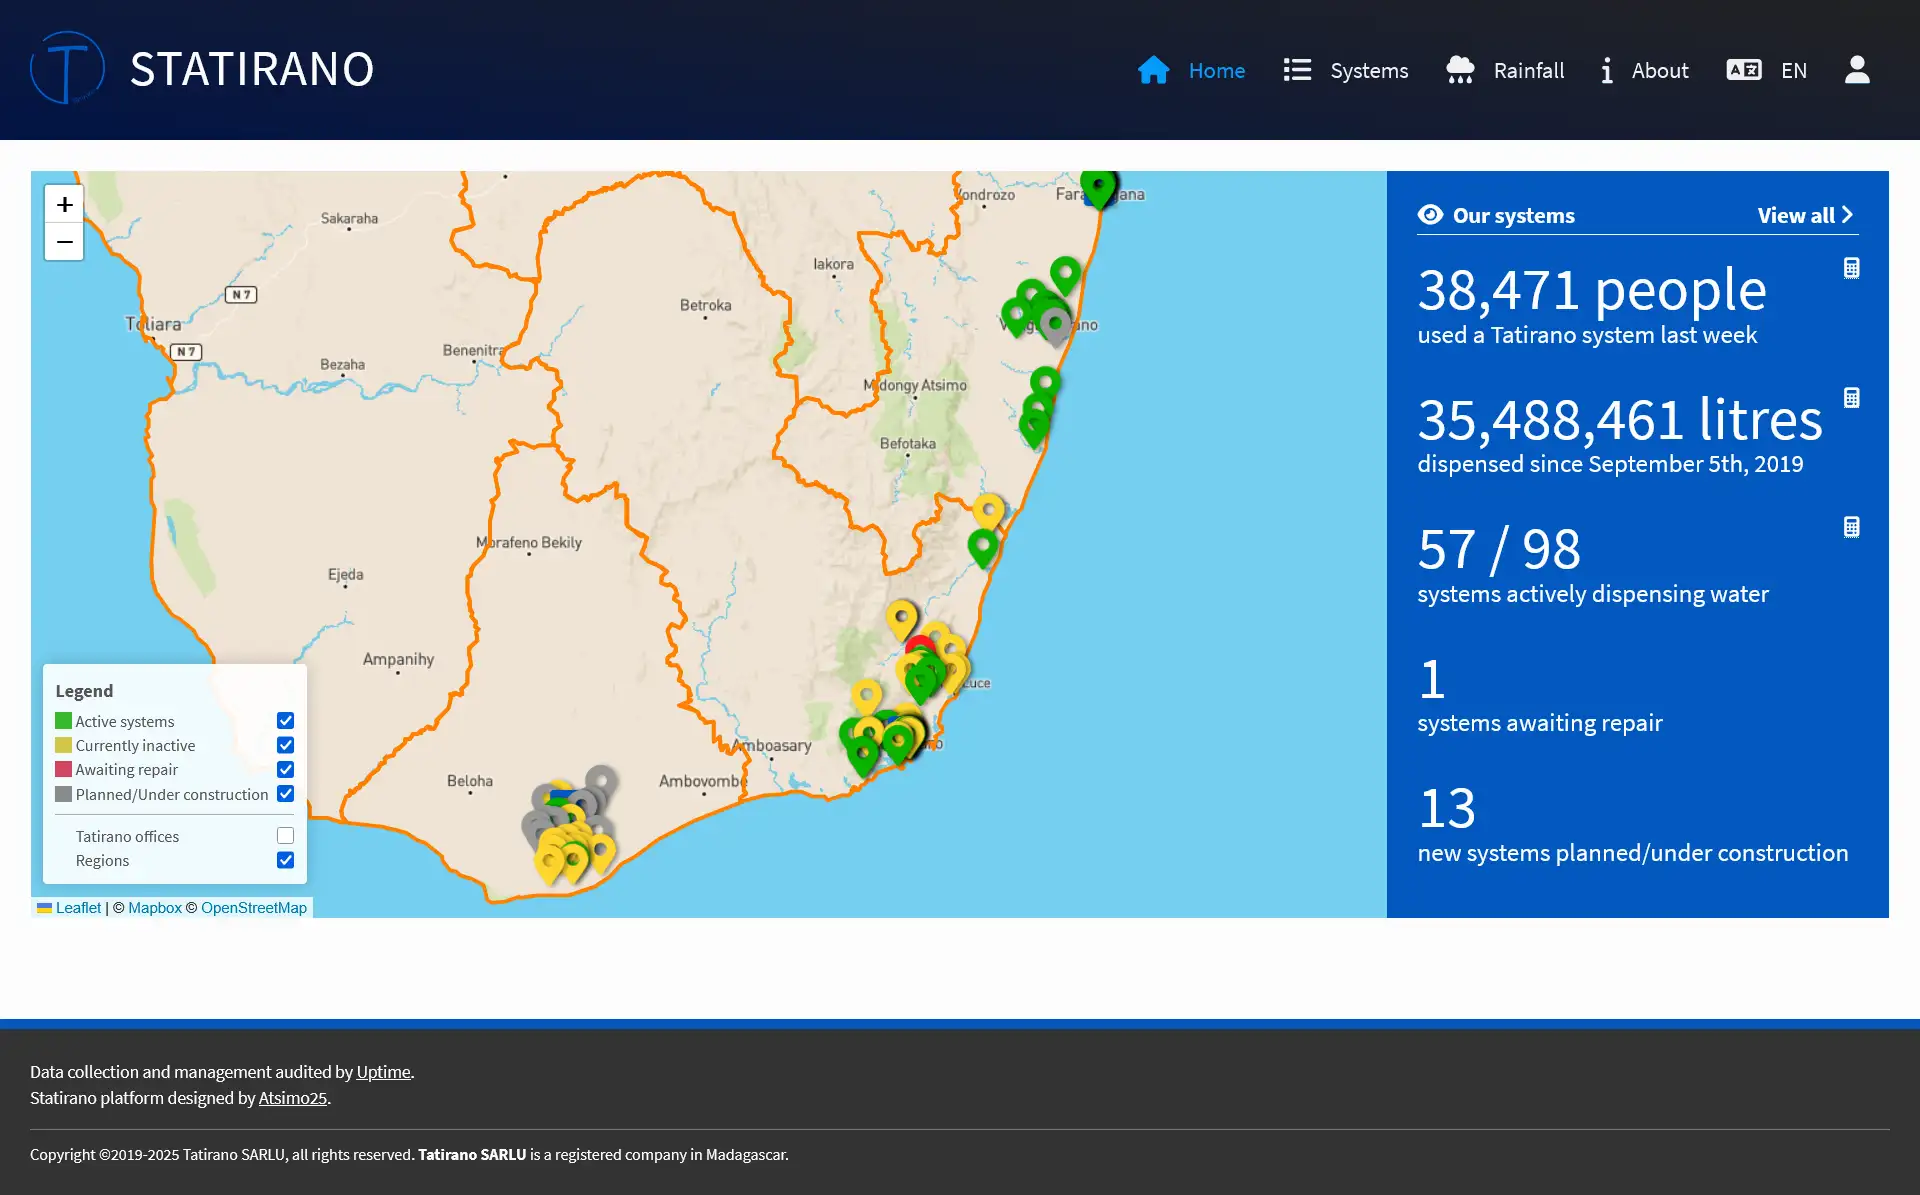Open the user account icon
The height and width of the screenshot is (1195, 1920).
[x=1857, y=70]
